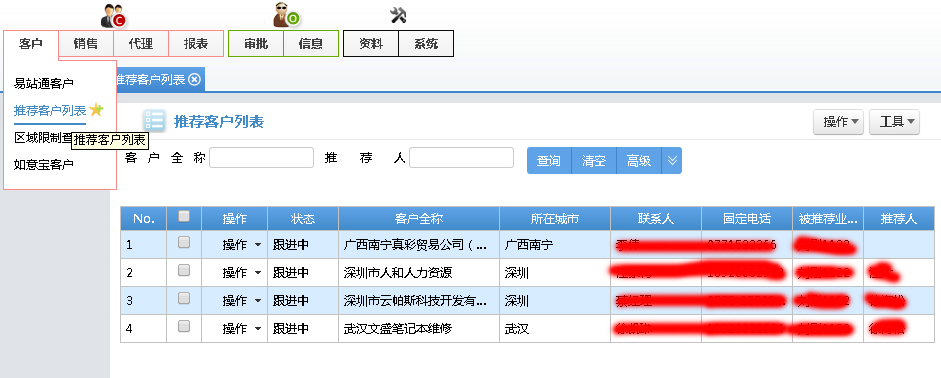Click the 固定电话 column header
Viewport: 941px width, 378px height.
[x=747, y=219]
